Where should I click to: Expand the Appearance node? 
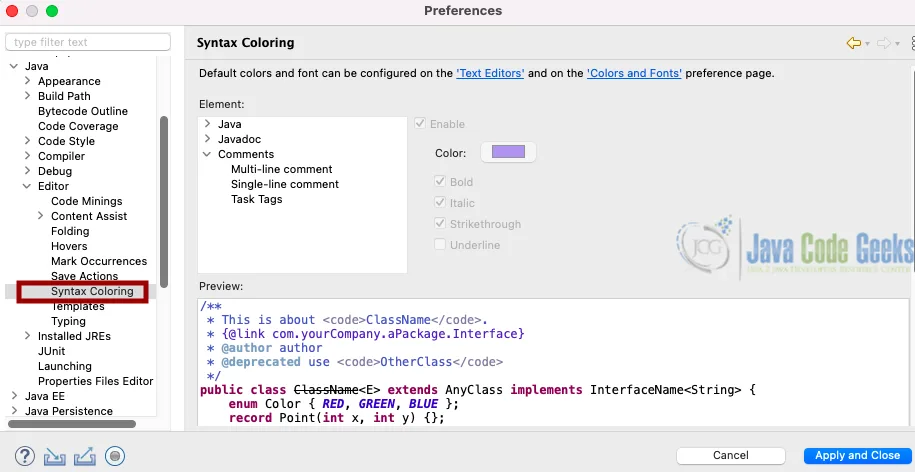[27, 81]
